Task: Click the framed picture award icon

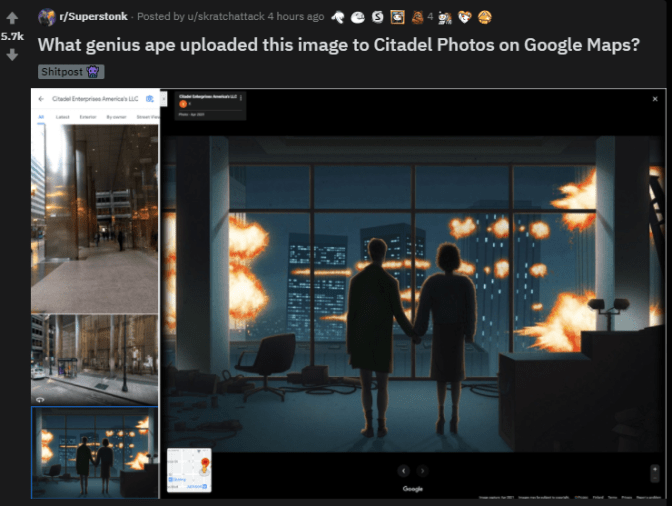Action: (x=397, y=17)
